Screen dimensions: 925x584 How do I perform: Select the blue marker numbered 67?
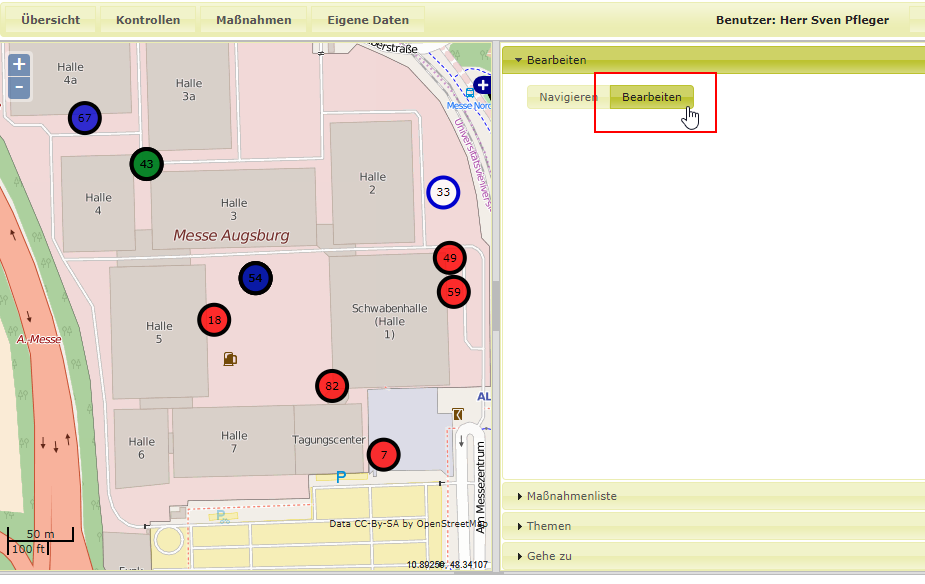point(85,119)
